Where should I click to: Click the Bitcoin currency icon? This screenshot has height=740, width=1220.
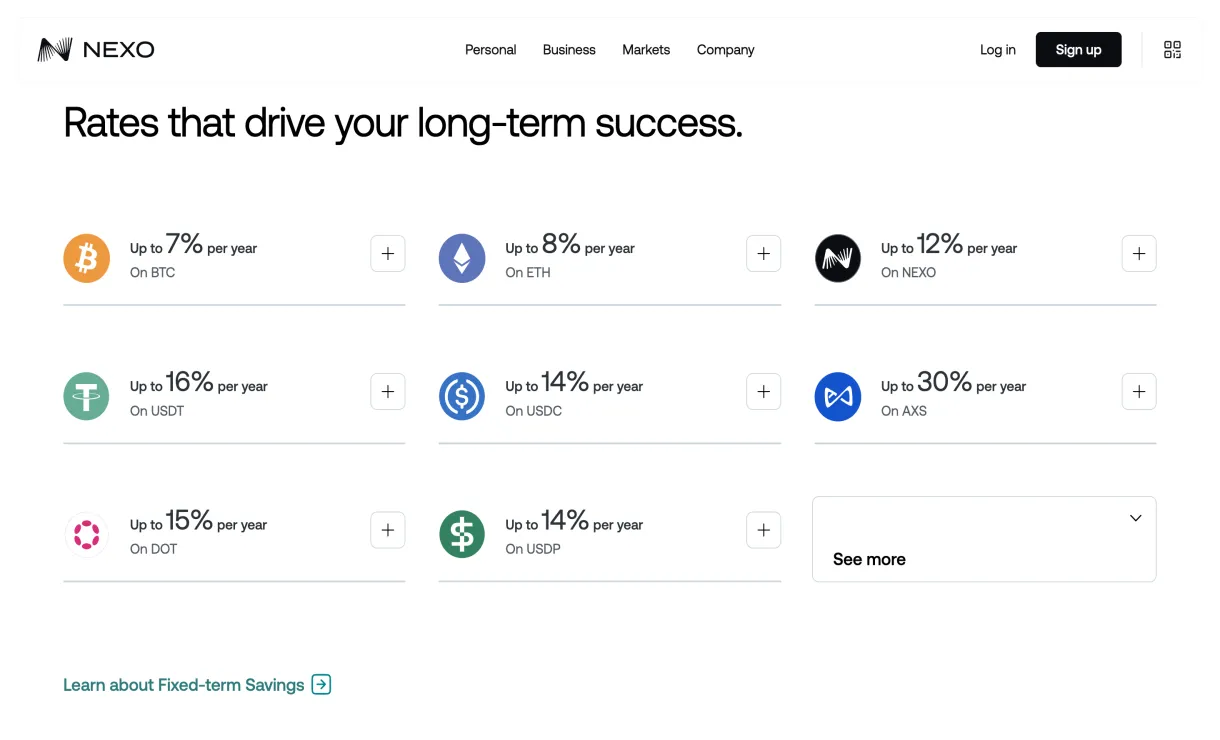coord(86,258)
